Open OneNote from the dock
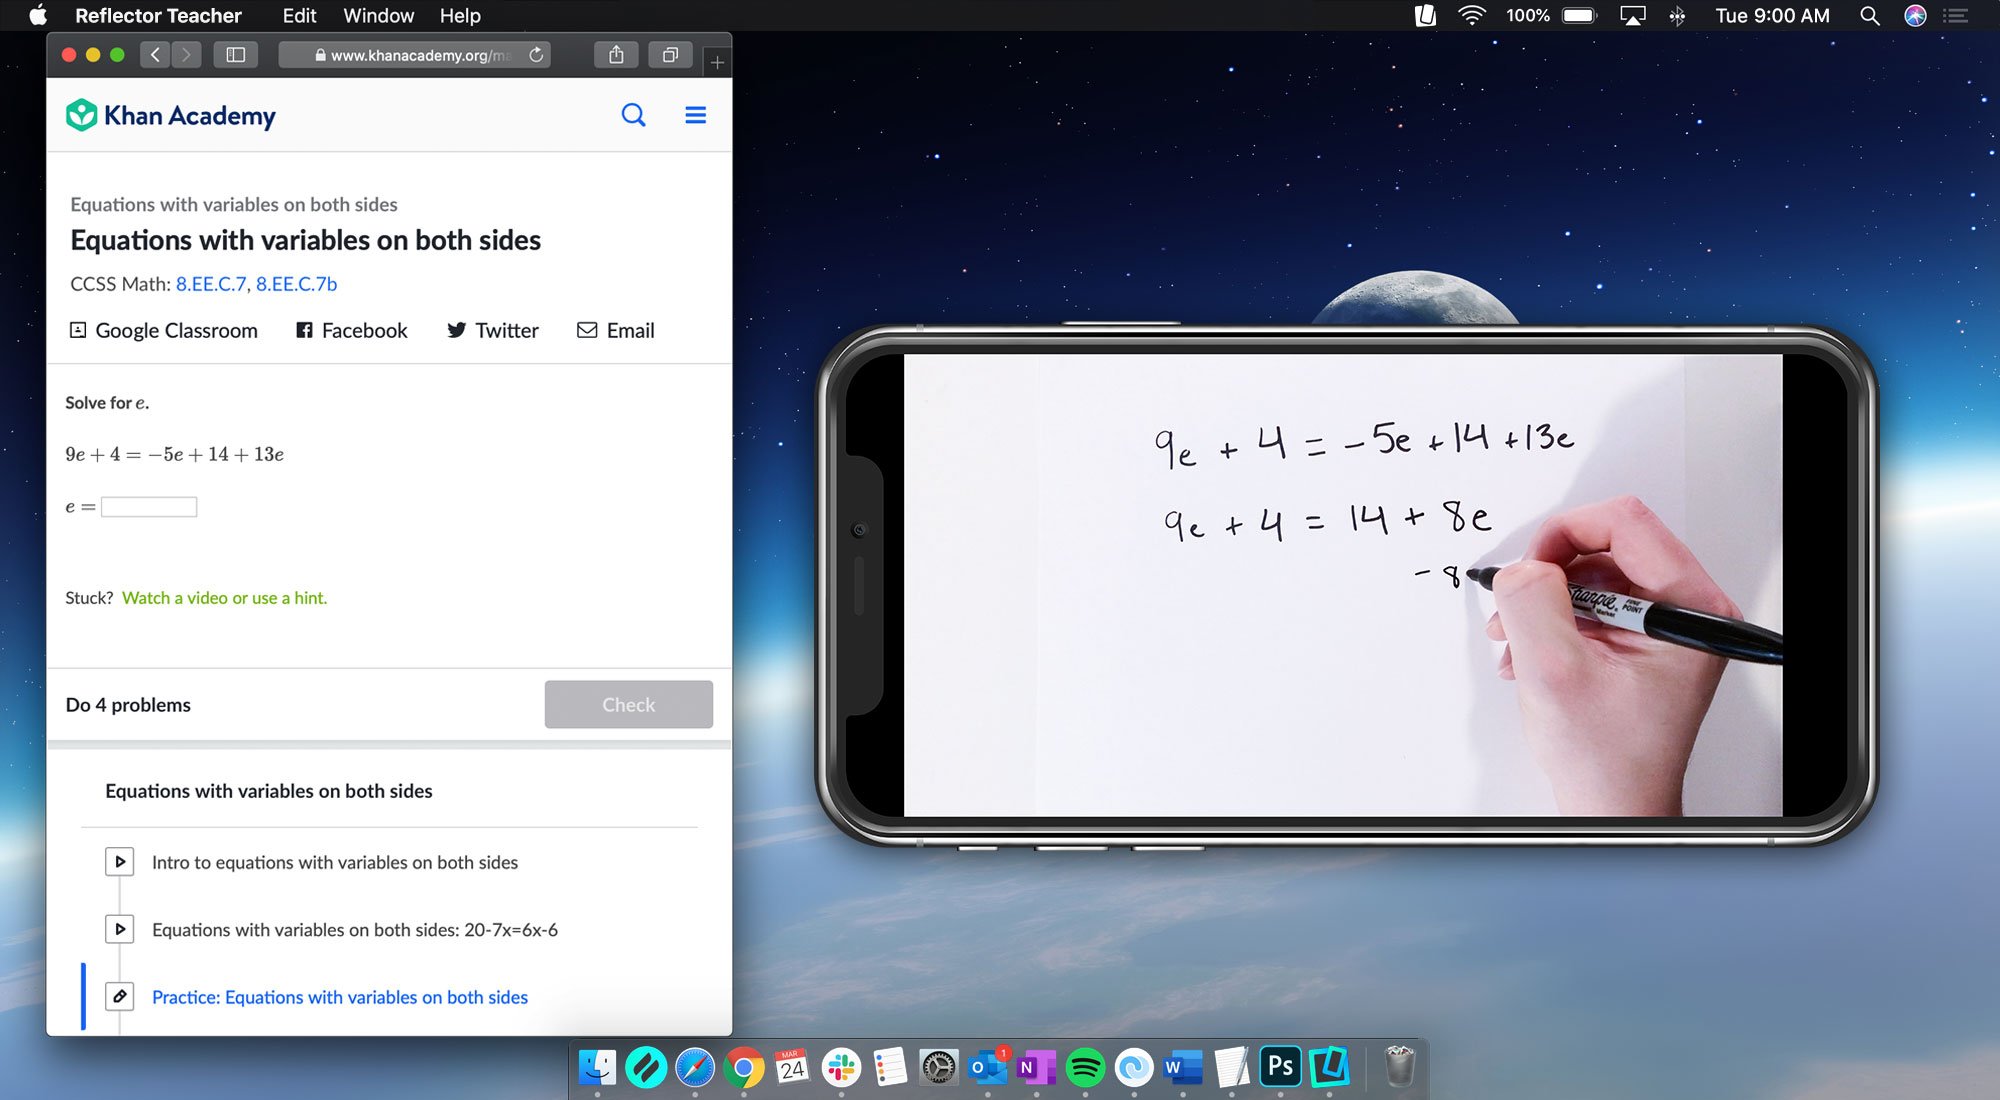Viewport: 2000px width, 1100px height. tap(1036, 1068)
